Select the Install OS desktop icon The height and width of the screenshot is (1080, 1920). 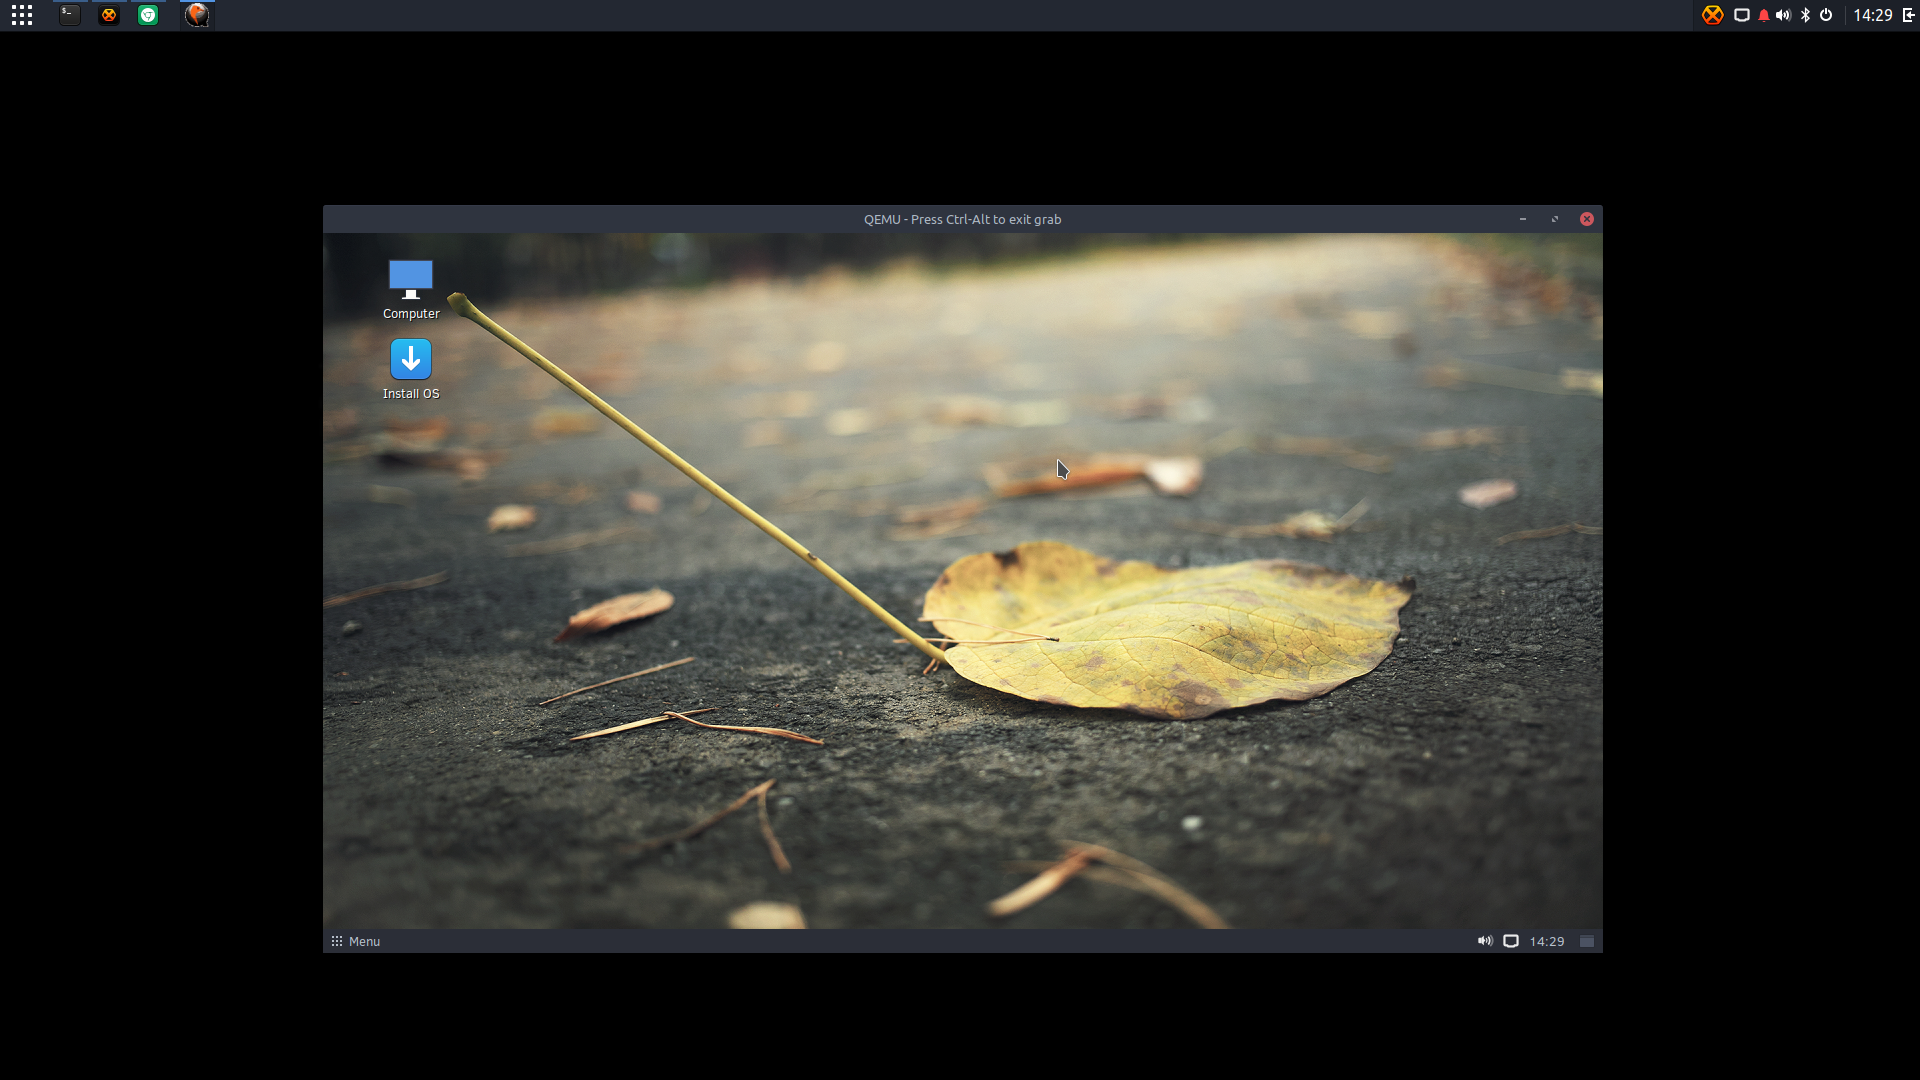[x=411, y=370]
